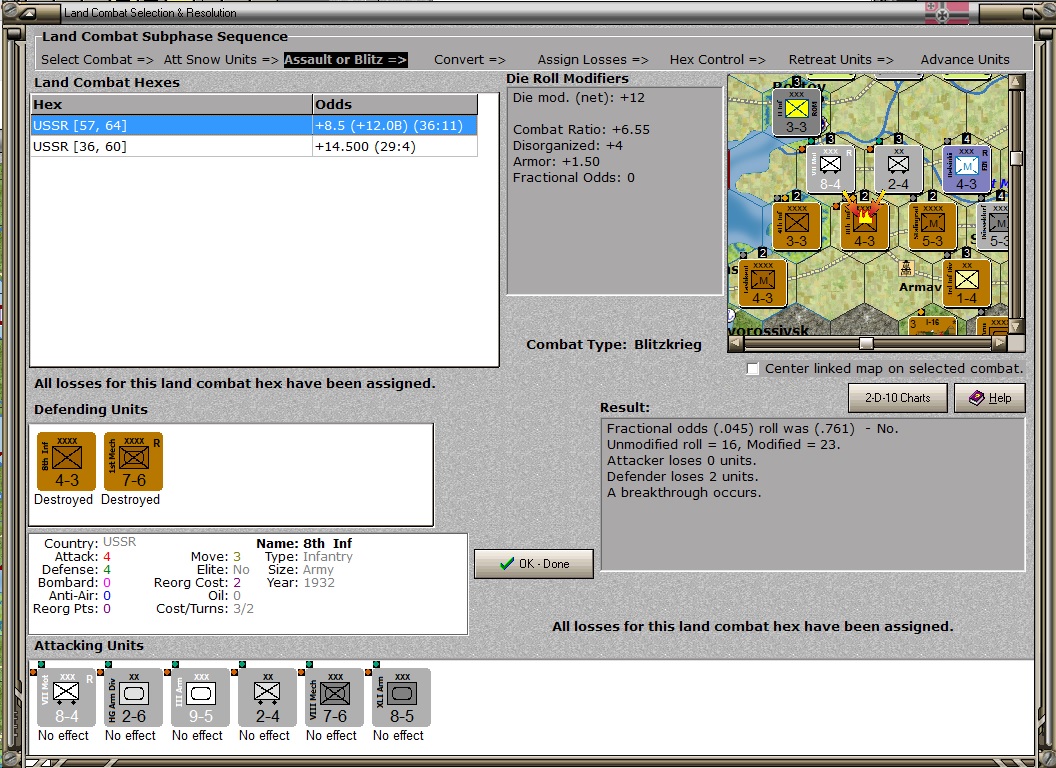Click the yellow 3-3 unit near Rostov on map
Screen dimensions: 1056x768
tap(796, 112)
